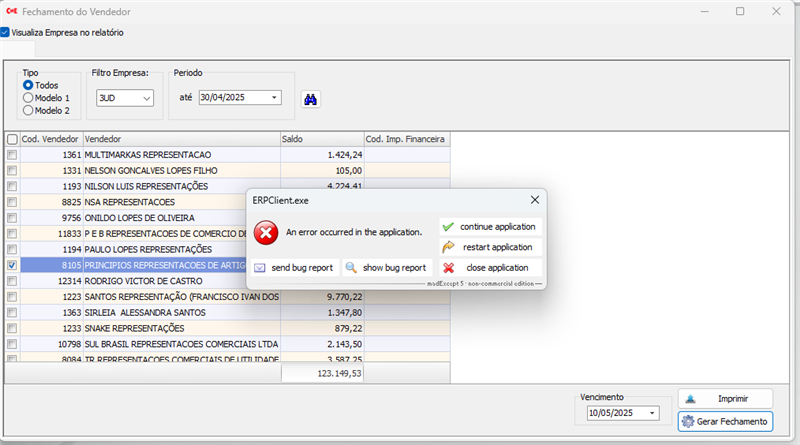This screenshot has width=800, height=445.
Task: Check the MULTIMARKAS REPRESENTACAO row checkbox
Action: click(x=12, y=155)
